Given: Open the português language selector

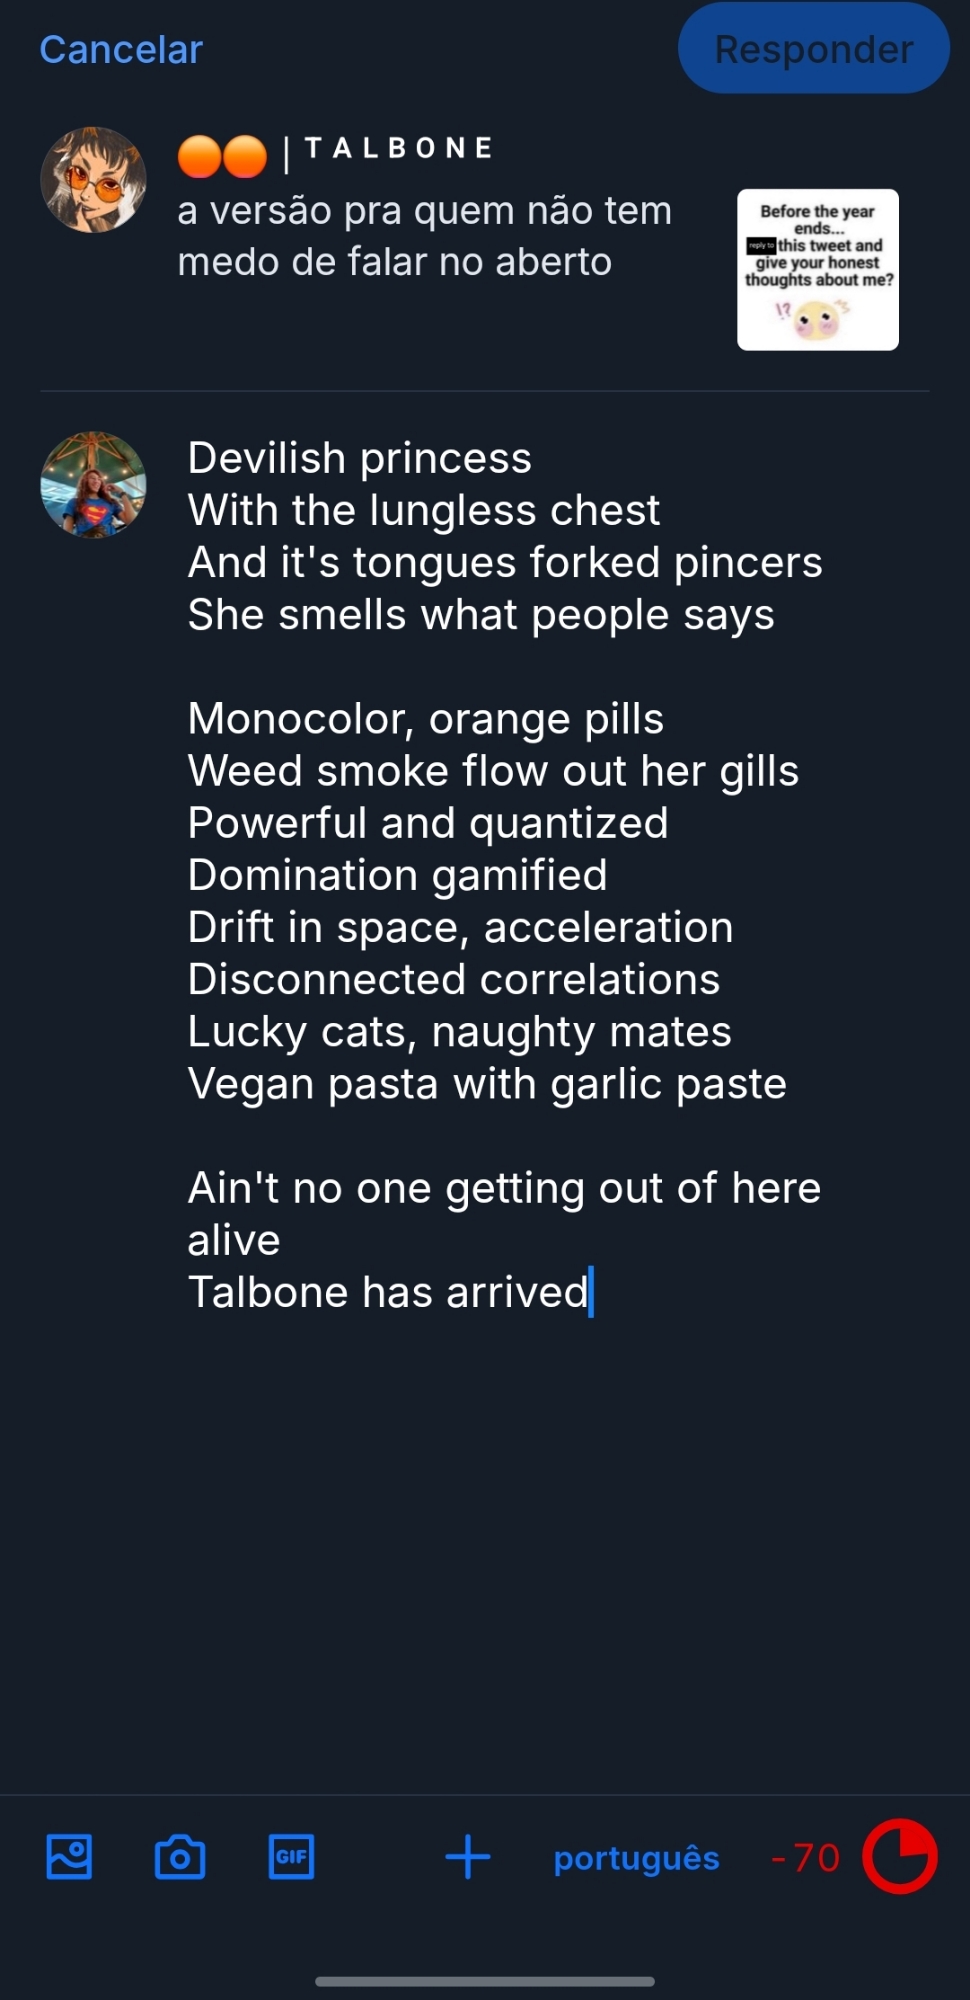Looking at the screenshot, I should pos(636,1858).
